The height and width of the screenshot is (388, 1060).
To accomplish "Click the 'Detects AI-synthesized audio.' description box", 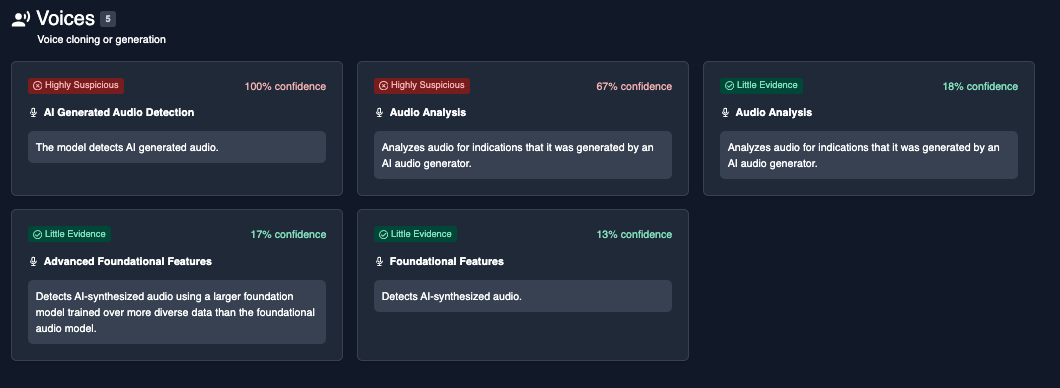I will click(x=523, y=296).
